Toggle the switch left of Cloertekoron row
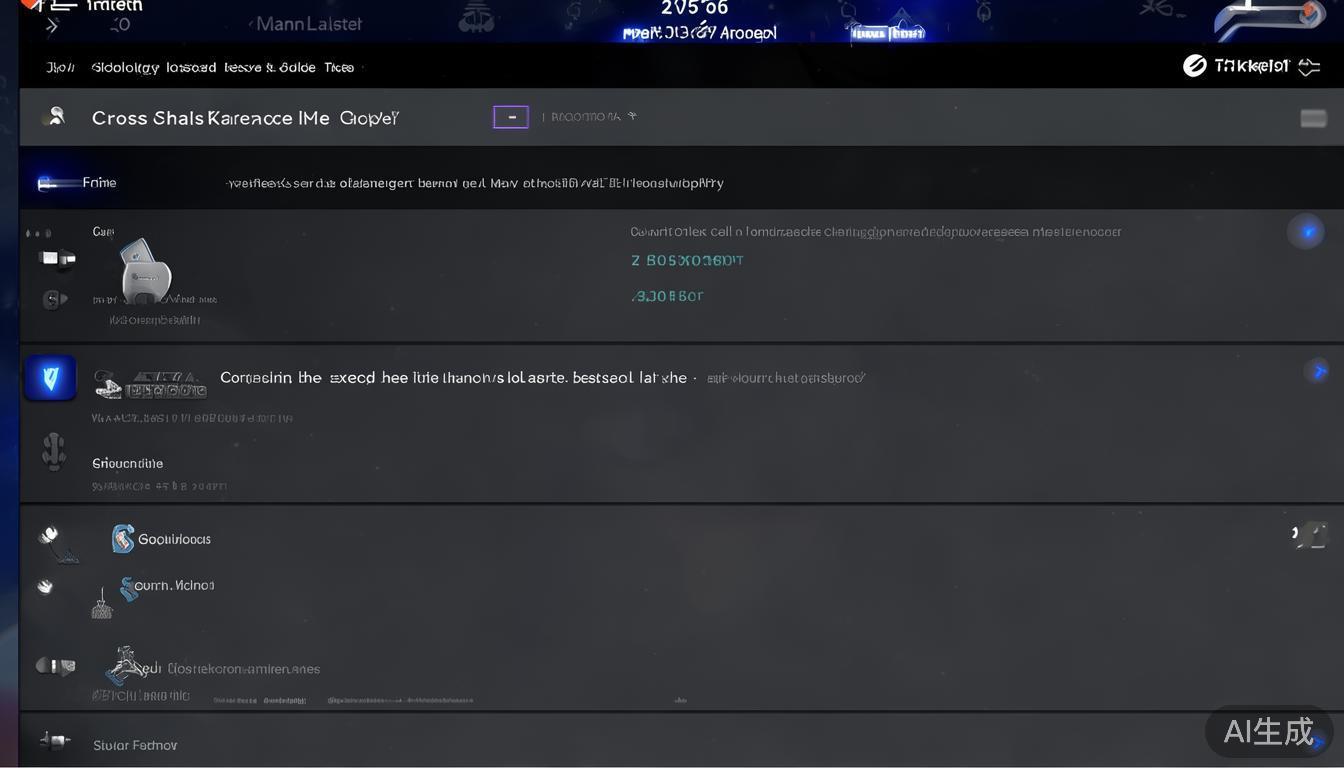Viewport: 1344px width, 768px height. [x=56, y=666]
